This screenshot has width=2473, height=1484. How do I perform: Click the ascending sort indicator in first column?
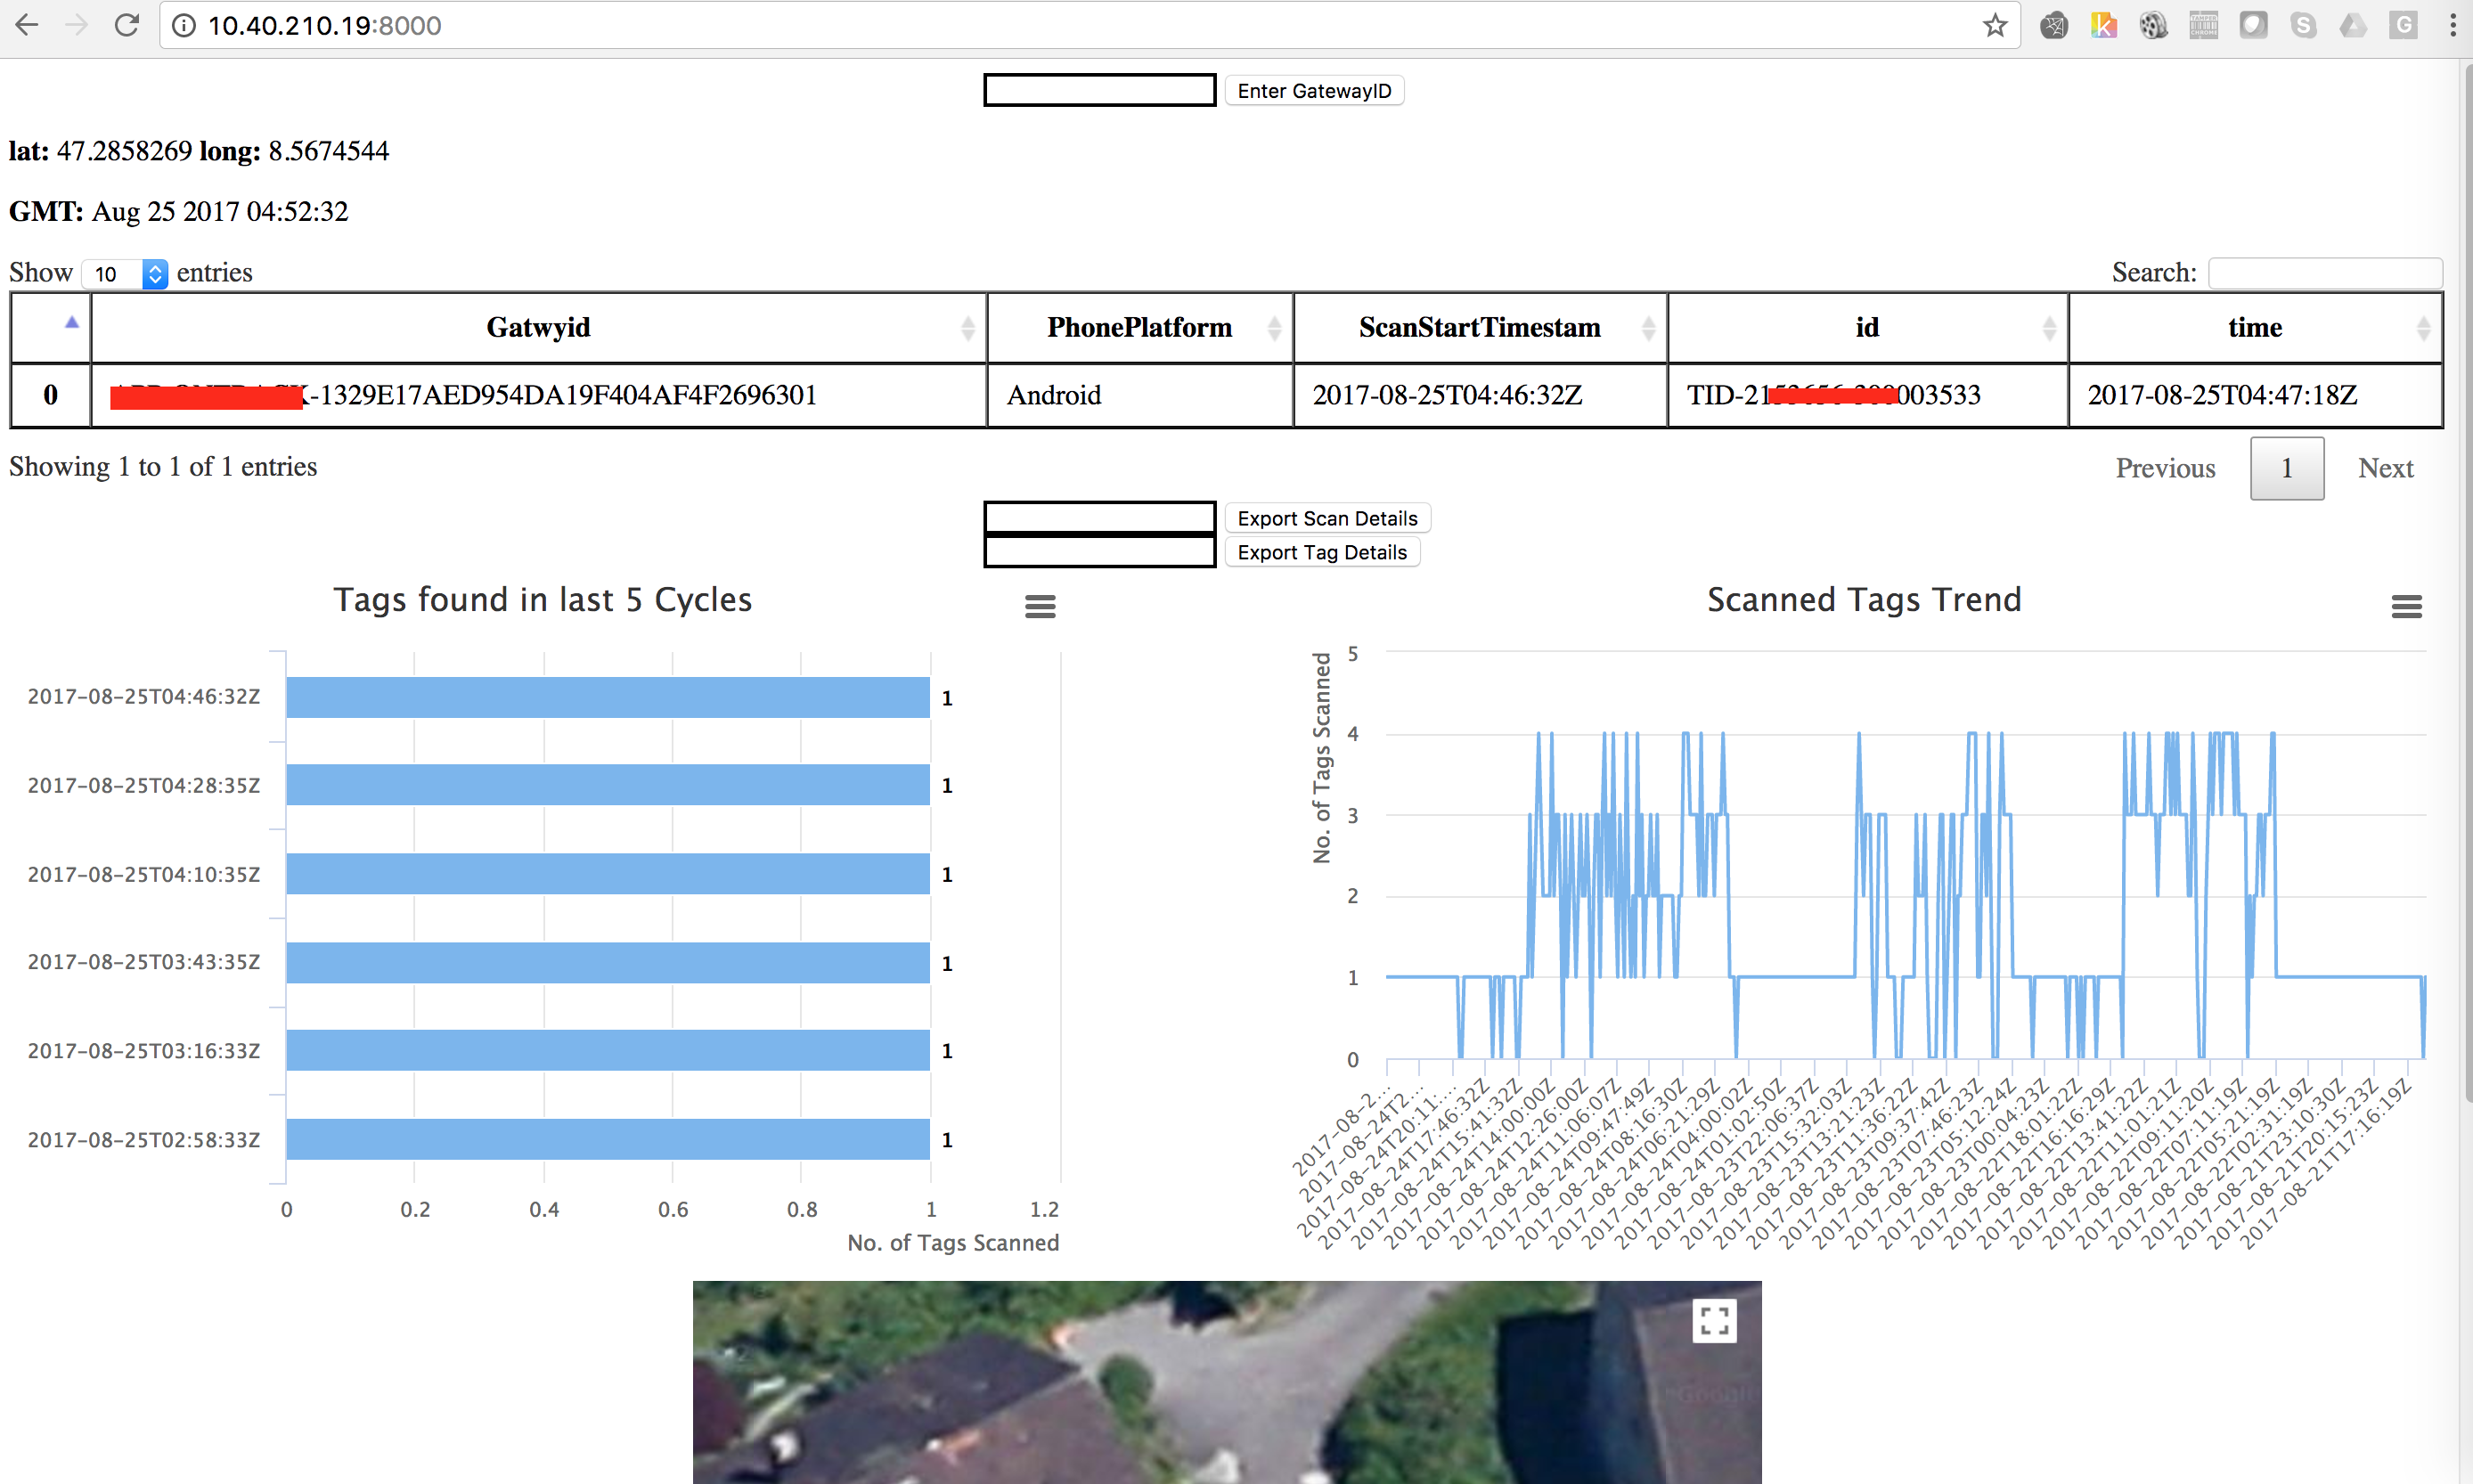70,322
